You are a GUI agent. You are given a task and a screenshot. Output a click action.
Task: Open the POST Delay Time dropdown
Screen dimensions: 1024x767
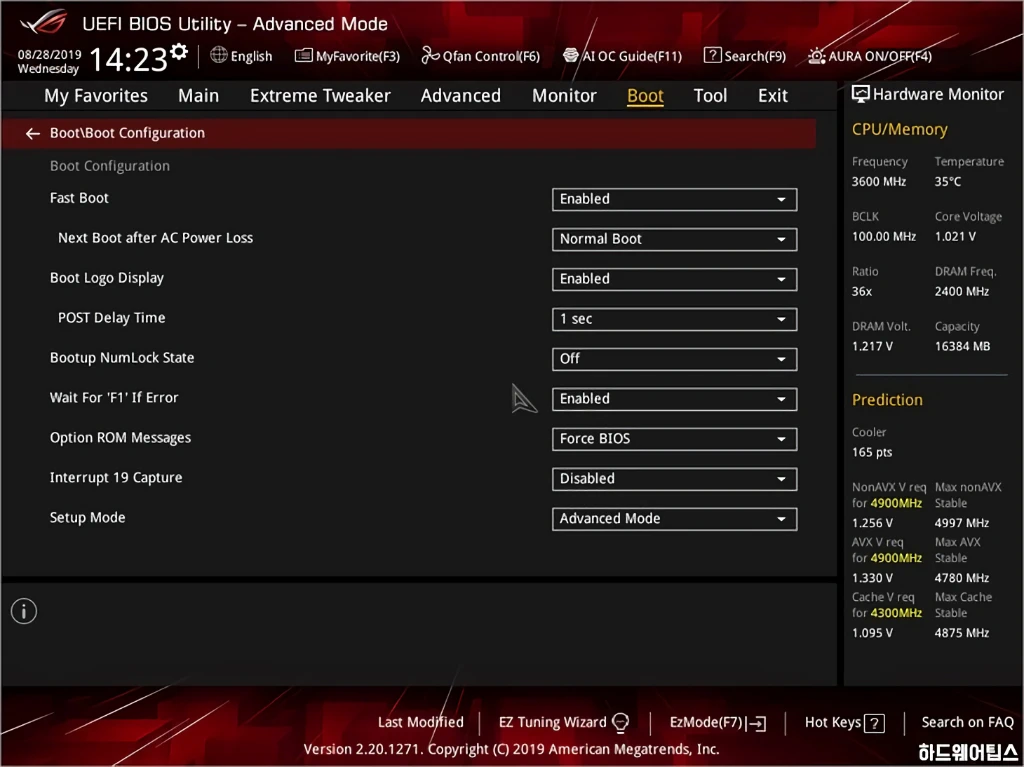[674, 319]
